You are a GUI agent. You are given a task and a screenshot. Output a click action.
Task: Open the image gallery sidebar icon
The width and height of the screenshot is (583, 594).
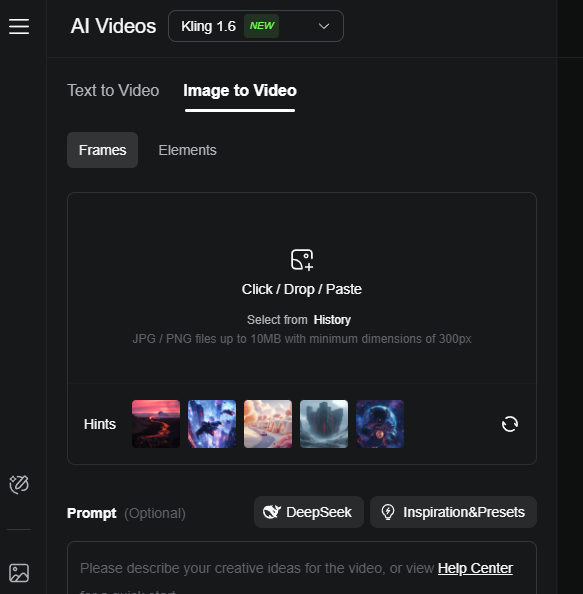19,573
